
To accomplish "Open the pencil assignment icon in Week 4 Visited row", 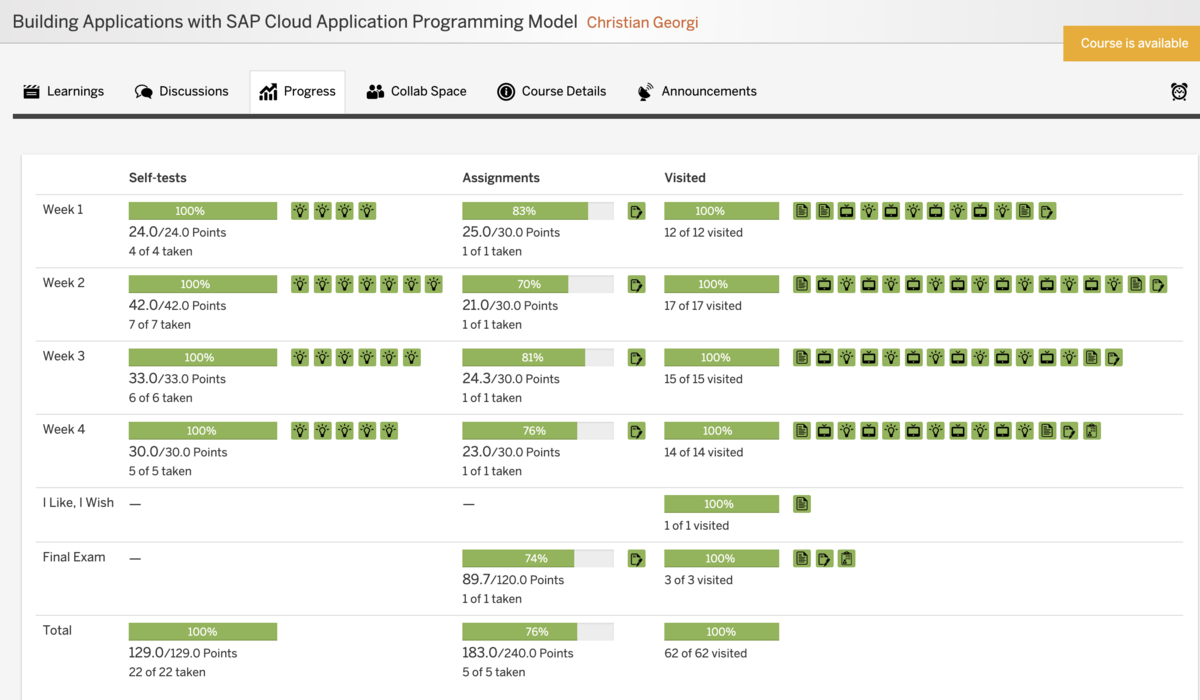I will point(1069,431).
